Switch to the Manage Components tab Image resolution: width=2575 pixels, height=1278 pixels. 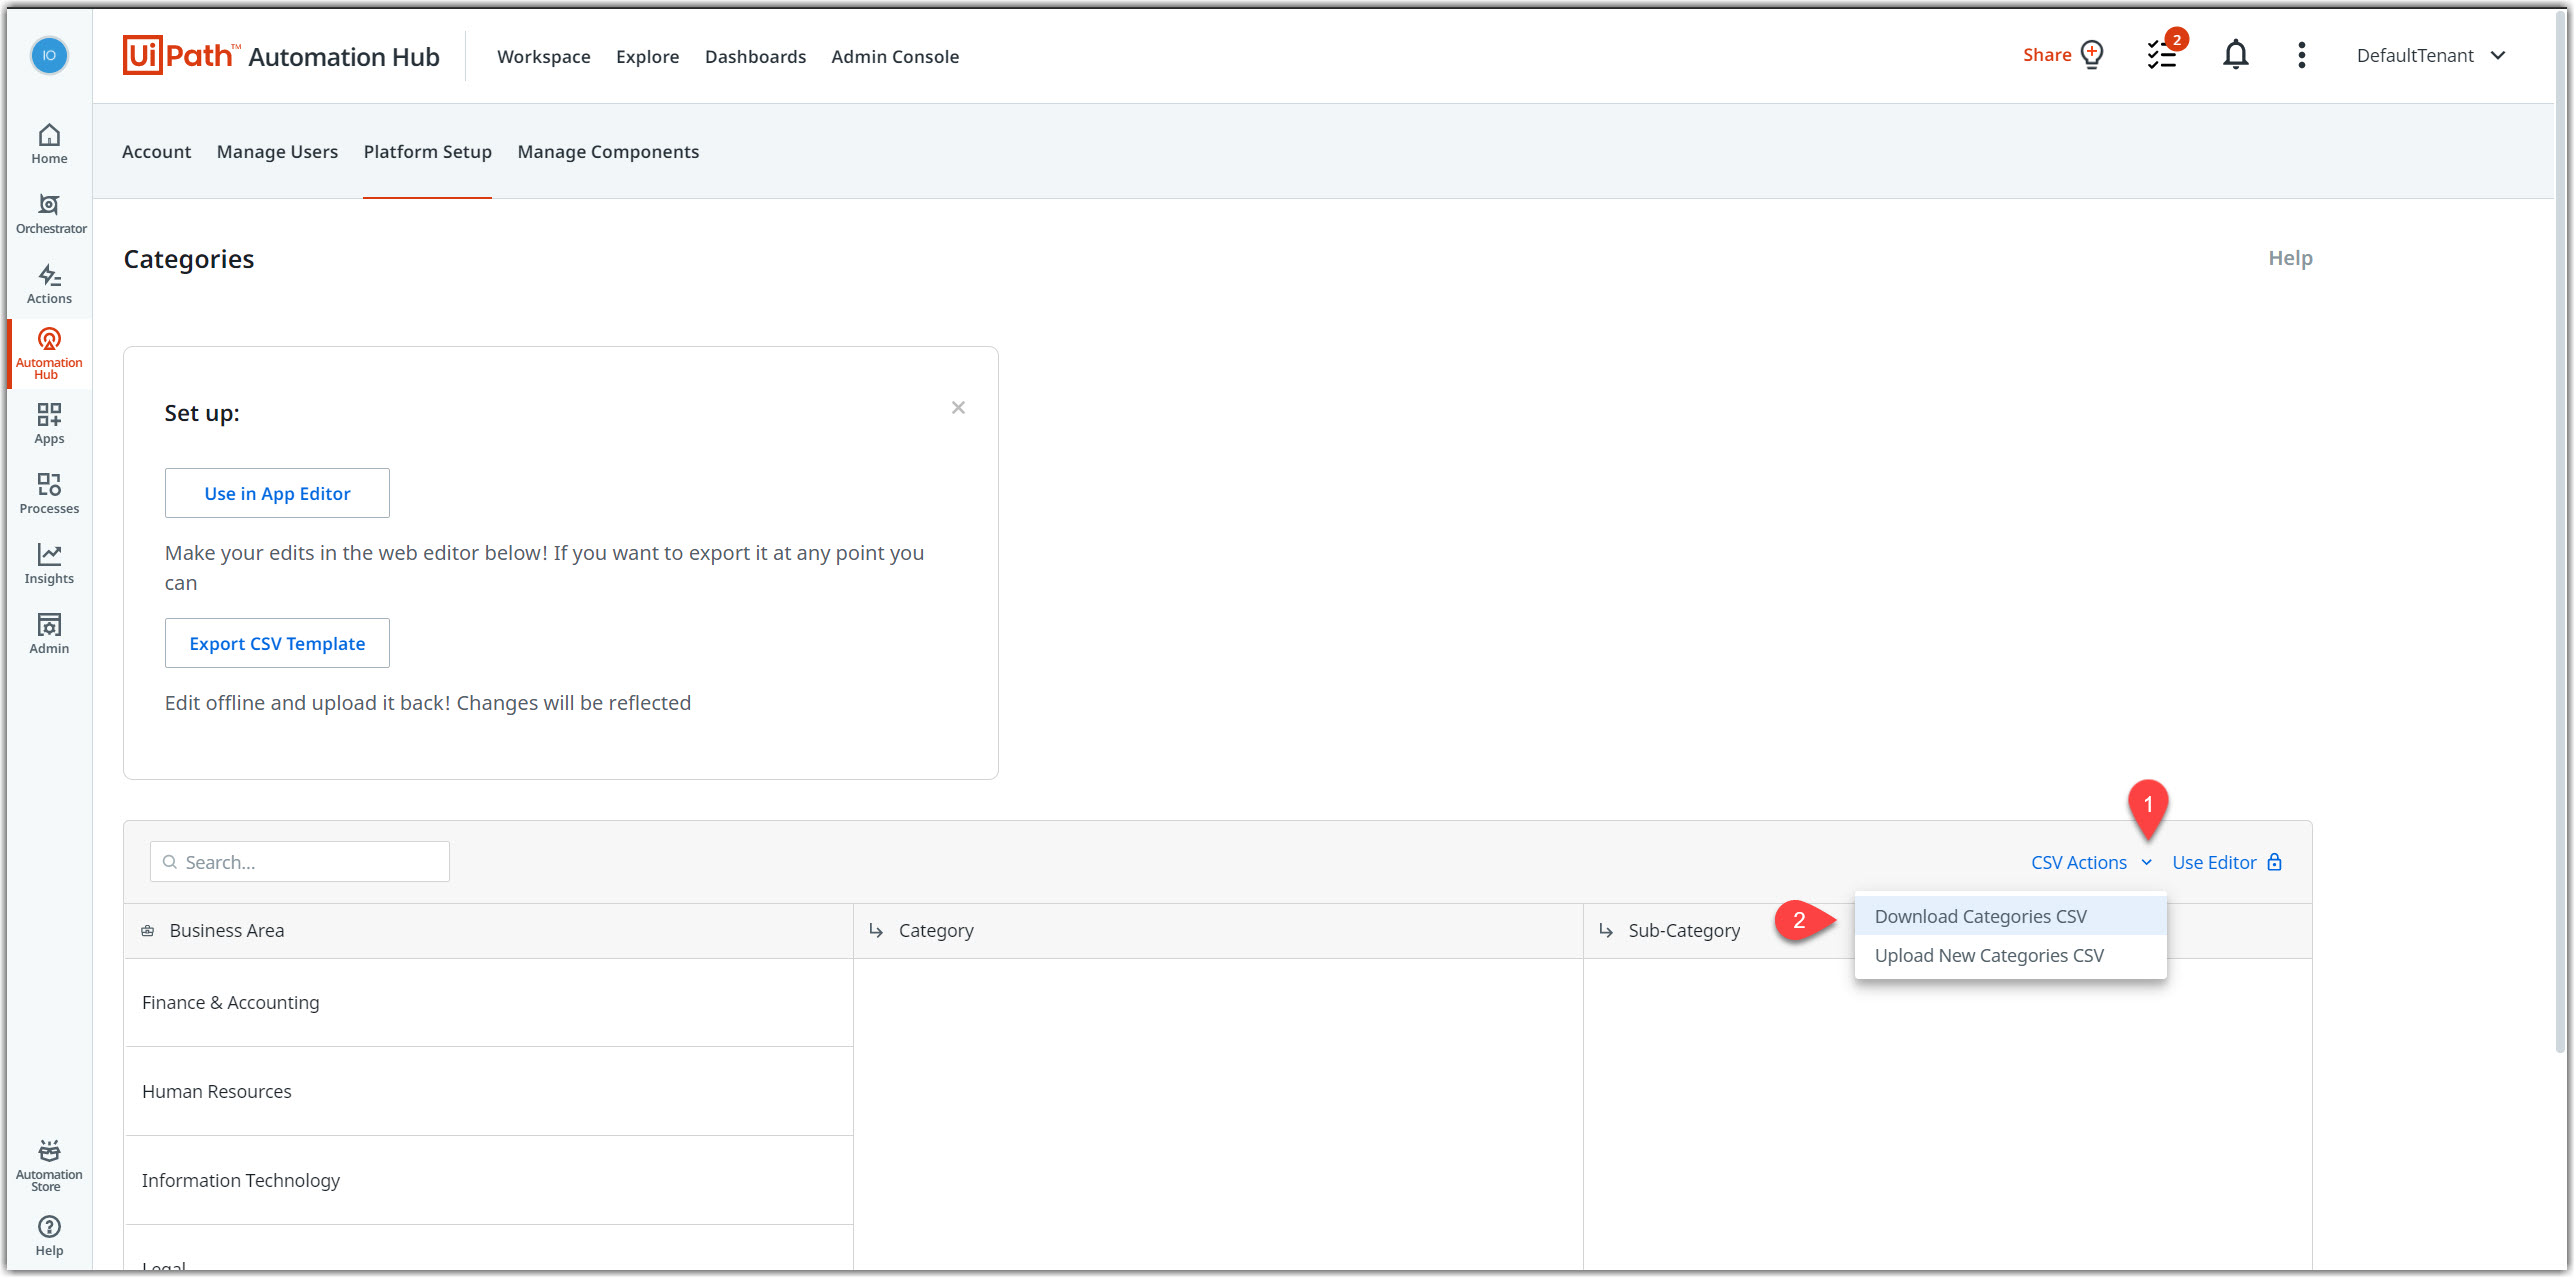tap(608, 152)
